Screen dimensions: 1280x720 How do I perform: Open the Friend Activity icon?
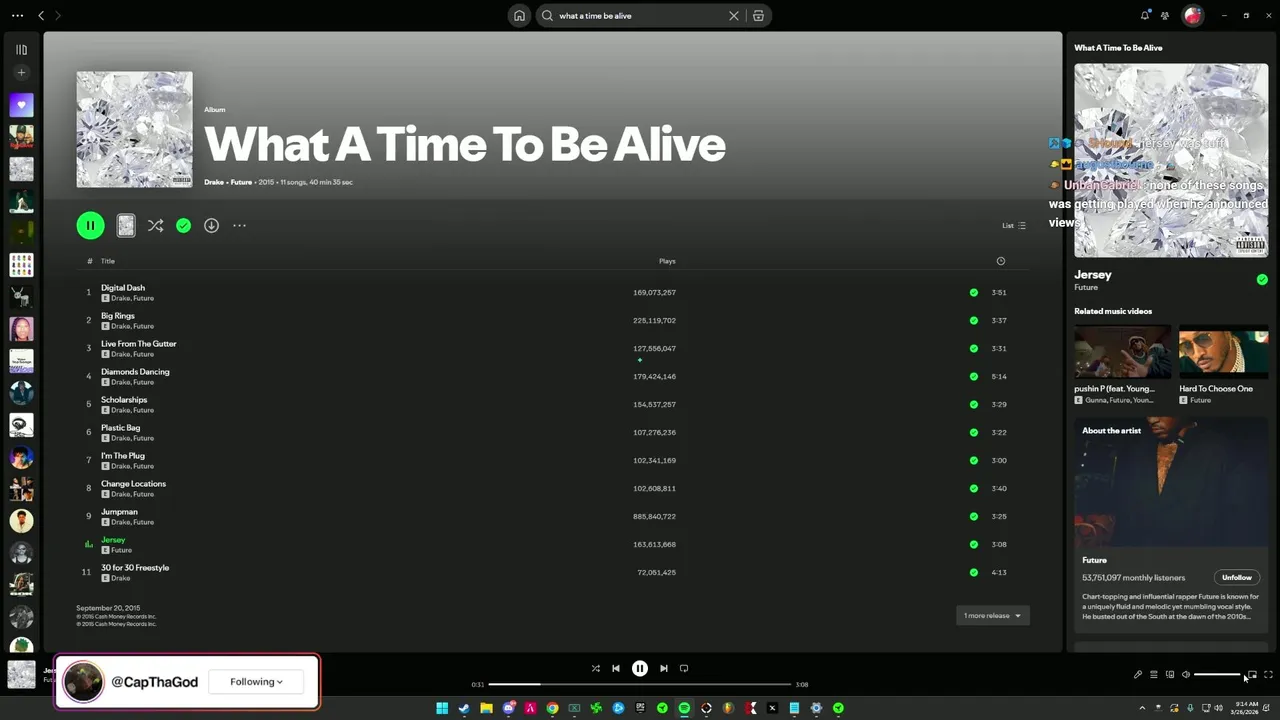pos(1165,16)
